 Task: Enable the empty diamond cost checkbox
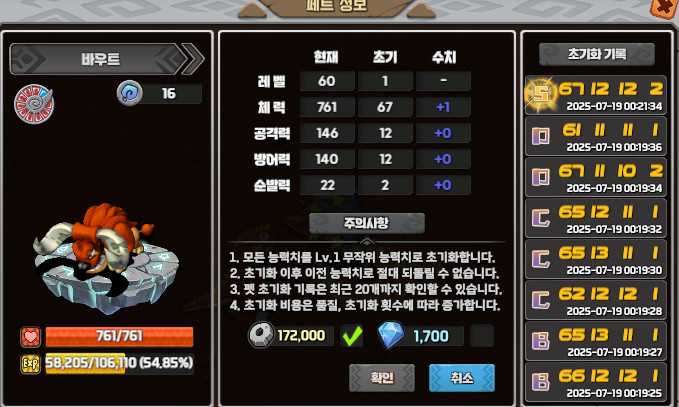tap(482, 336)
